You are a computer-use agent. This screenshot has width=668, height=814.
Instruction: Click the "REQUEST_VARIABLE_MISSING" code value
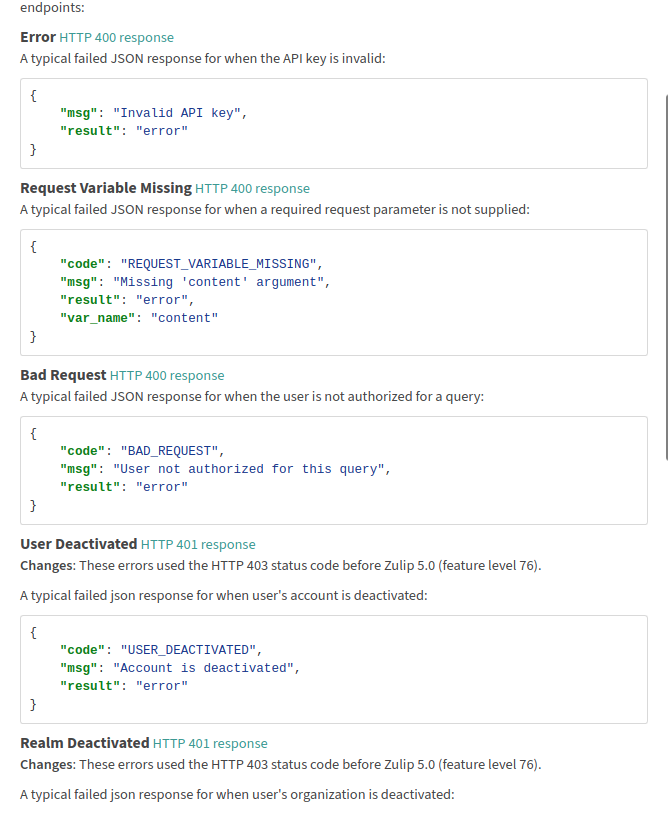tap(222, 264)
